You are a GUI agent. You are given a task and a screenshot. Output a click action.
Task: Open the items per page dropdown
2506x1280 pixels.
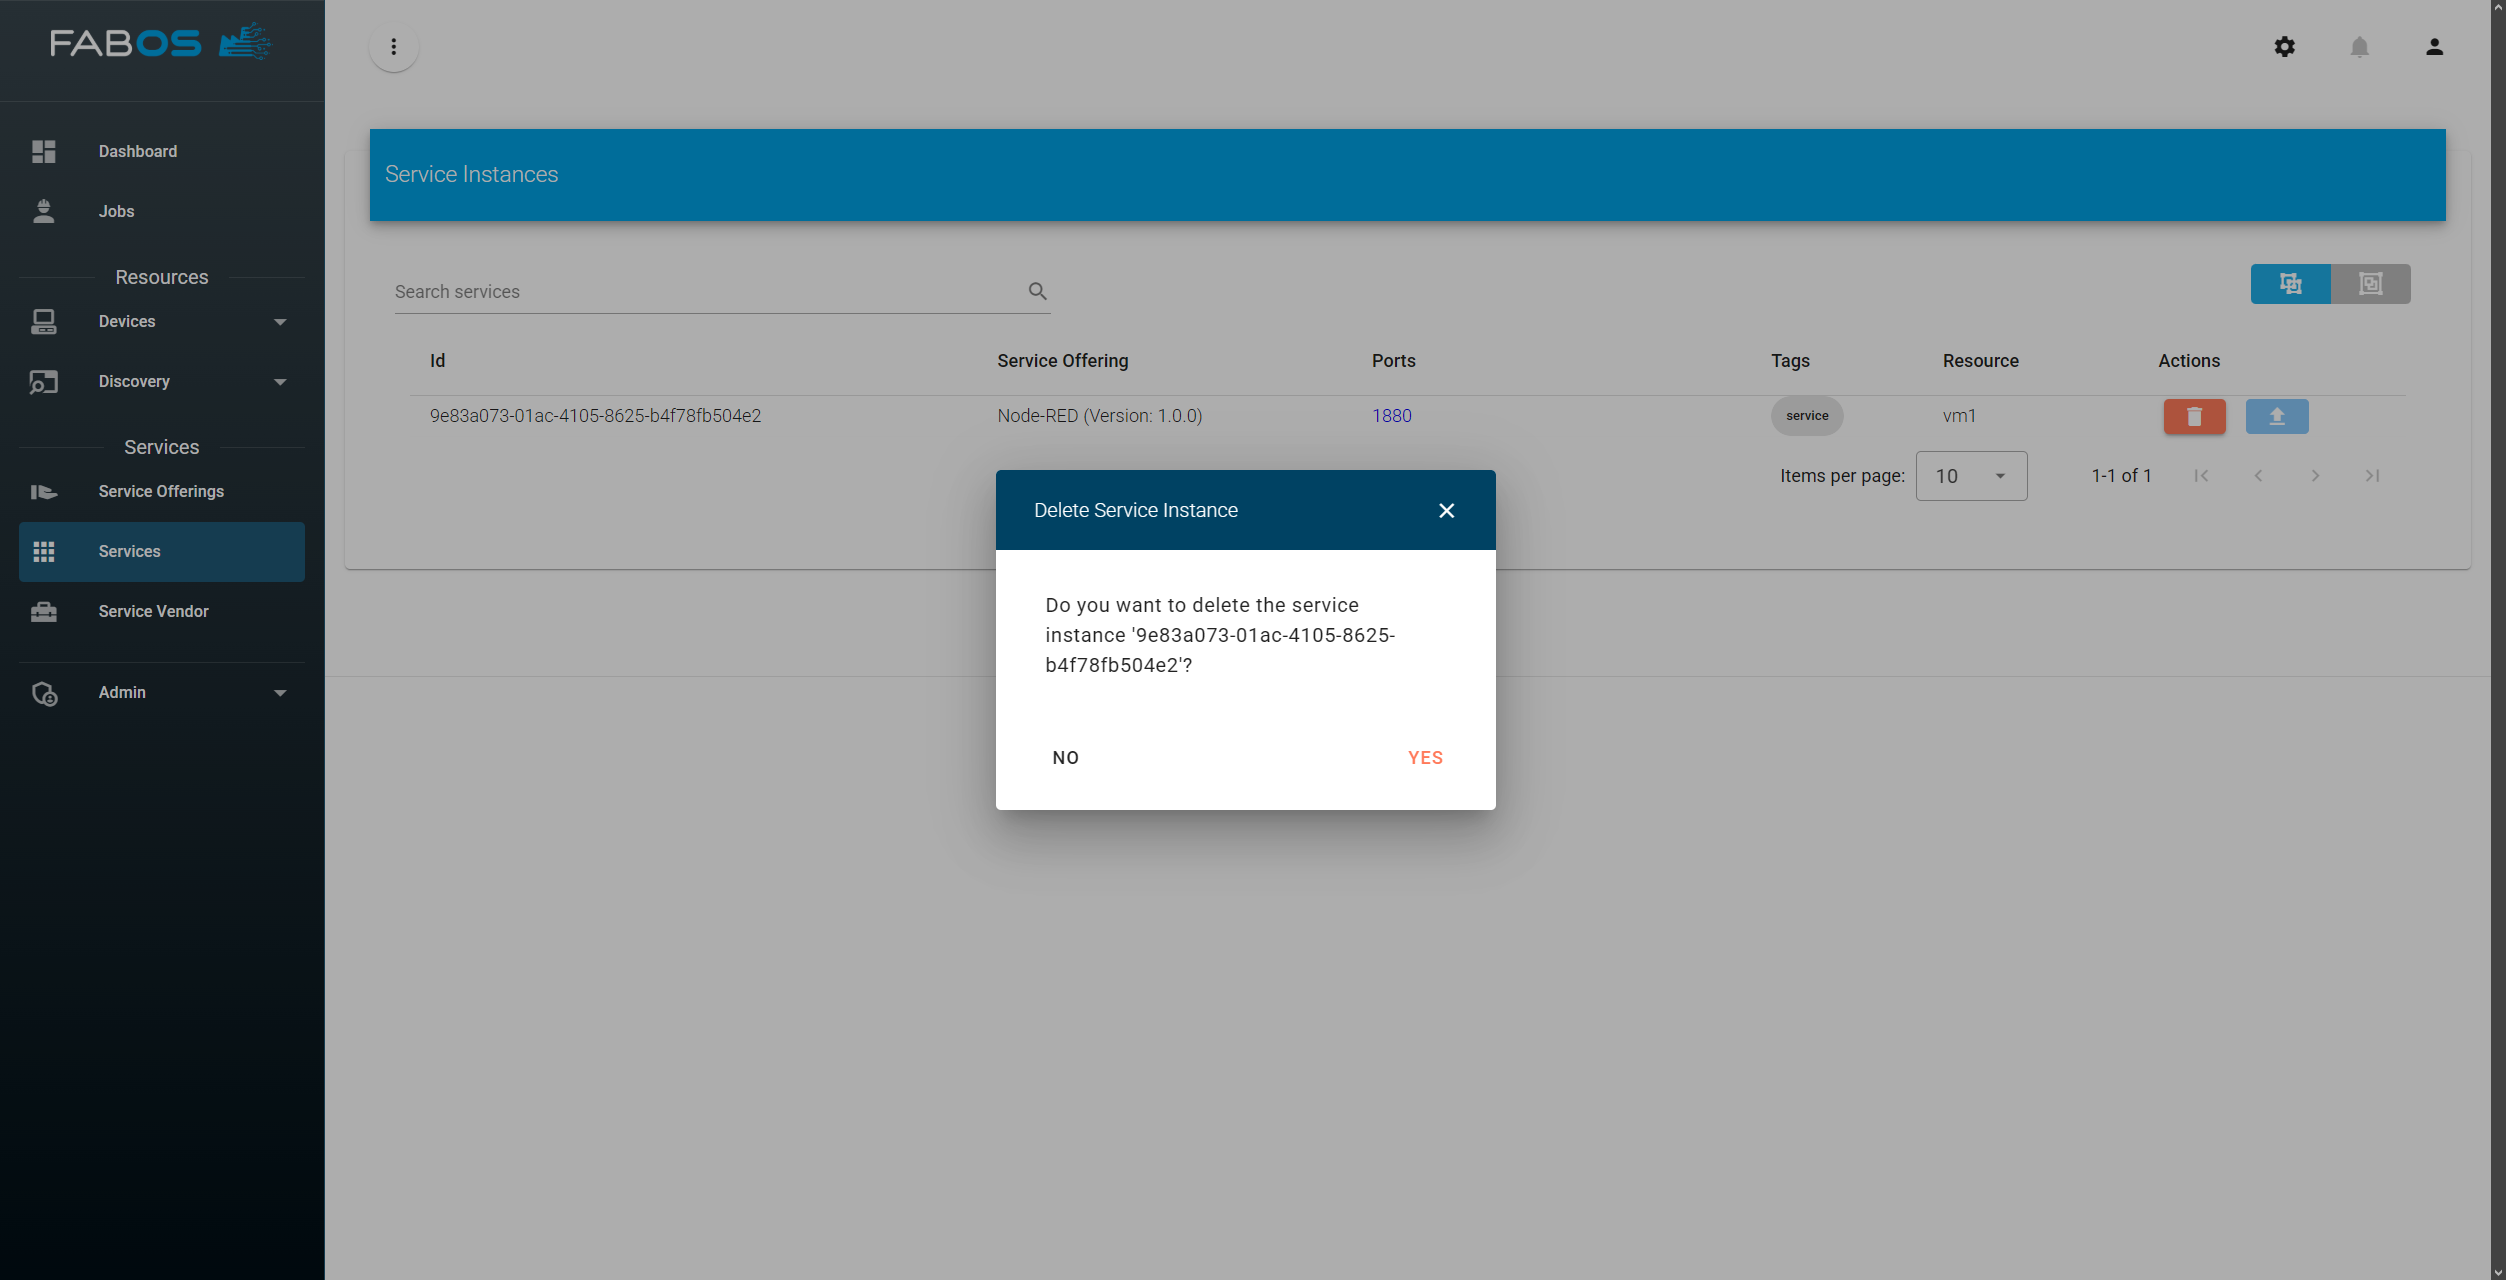1970,476
